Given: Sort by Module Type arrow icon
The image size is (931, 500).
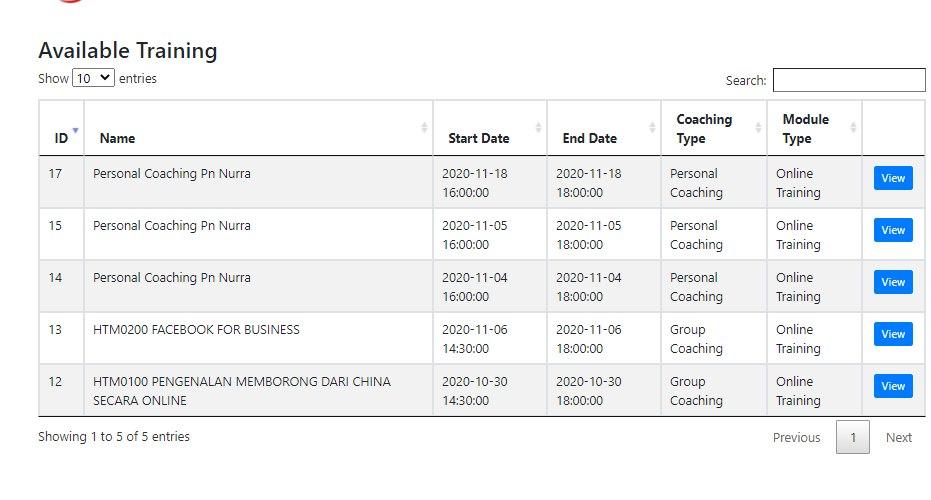Looking at the screenshot, I should (853, 128).
